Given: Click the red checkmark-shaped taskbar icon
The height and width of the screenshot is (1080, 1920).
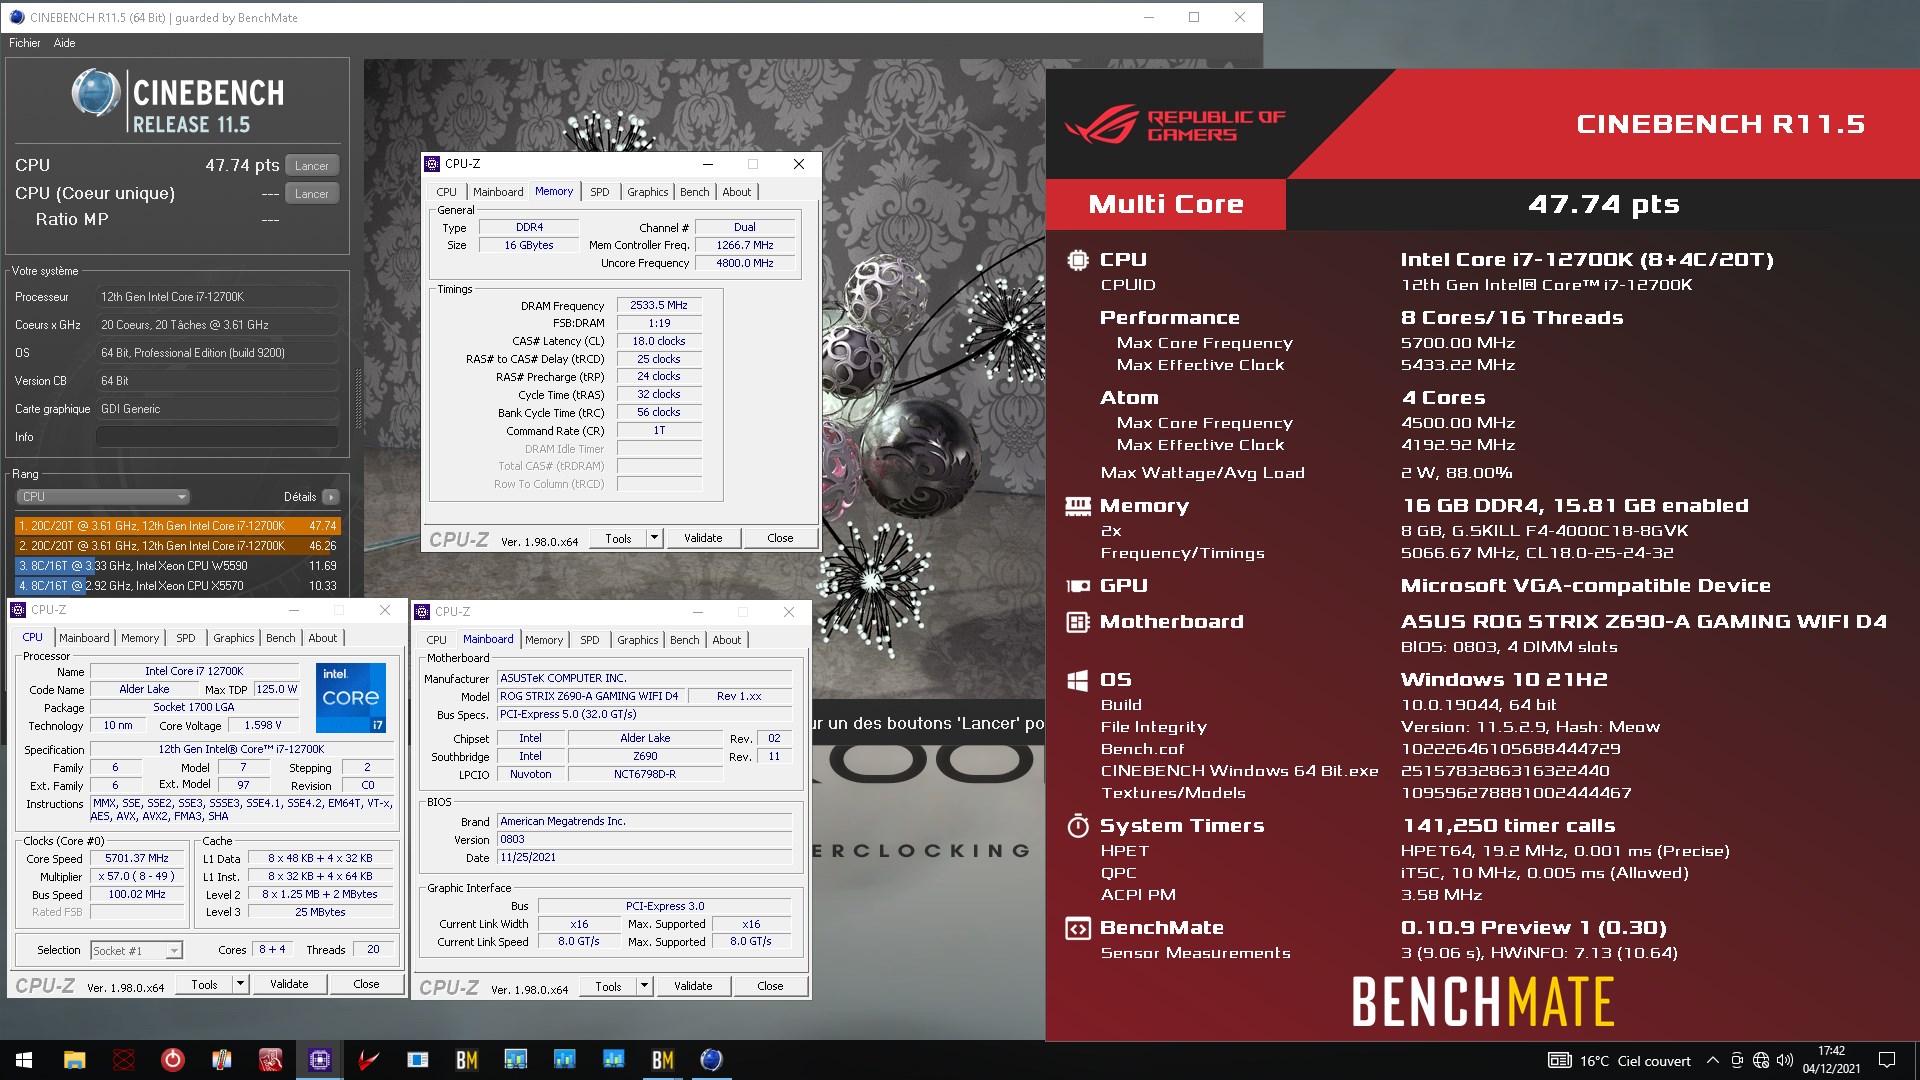Looking at the screenshot, I should point(368,1060).
